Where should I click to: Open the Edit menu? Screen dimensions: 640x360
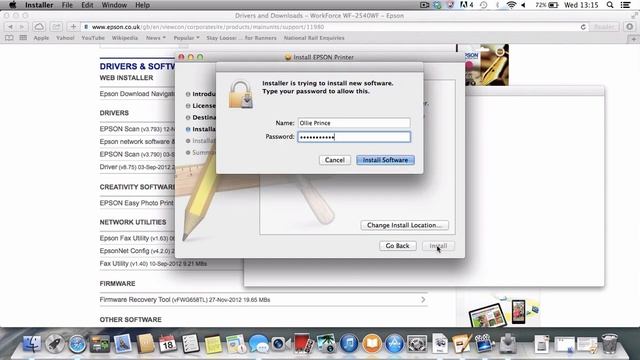[x=87, y=5]
